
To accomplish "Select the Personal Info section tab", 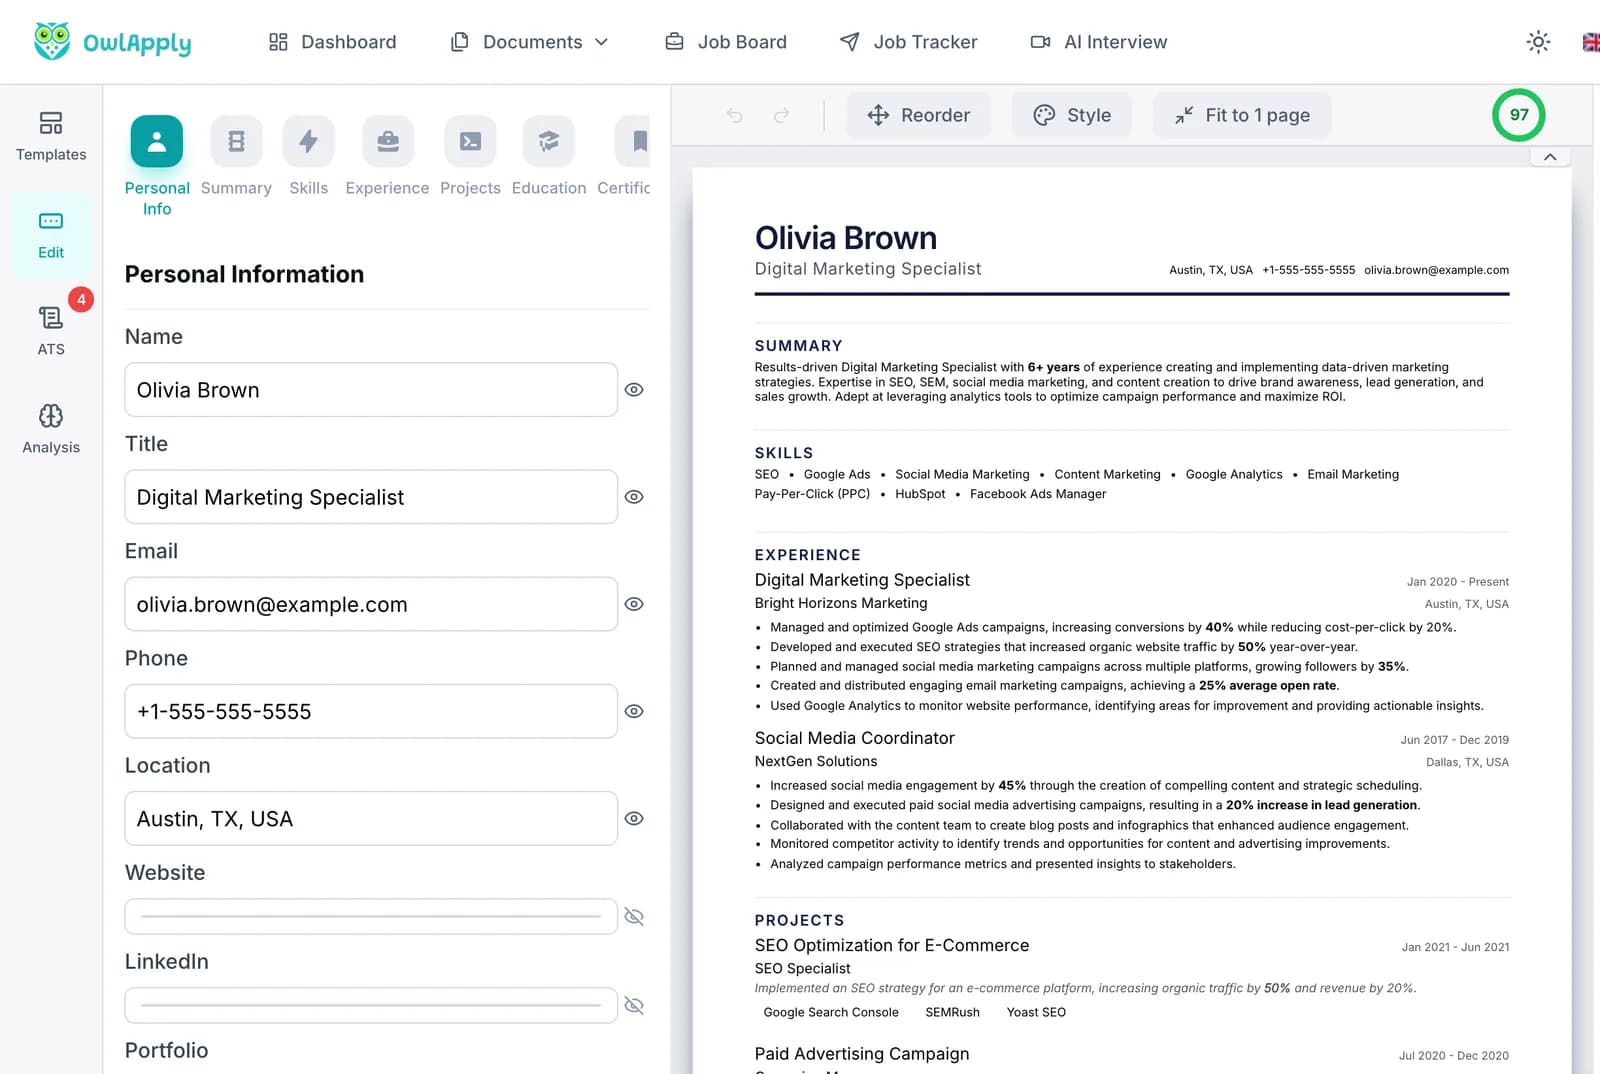I will click(x=157, y=166).
